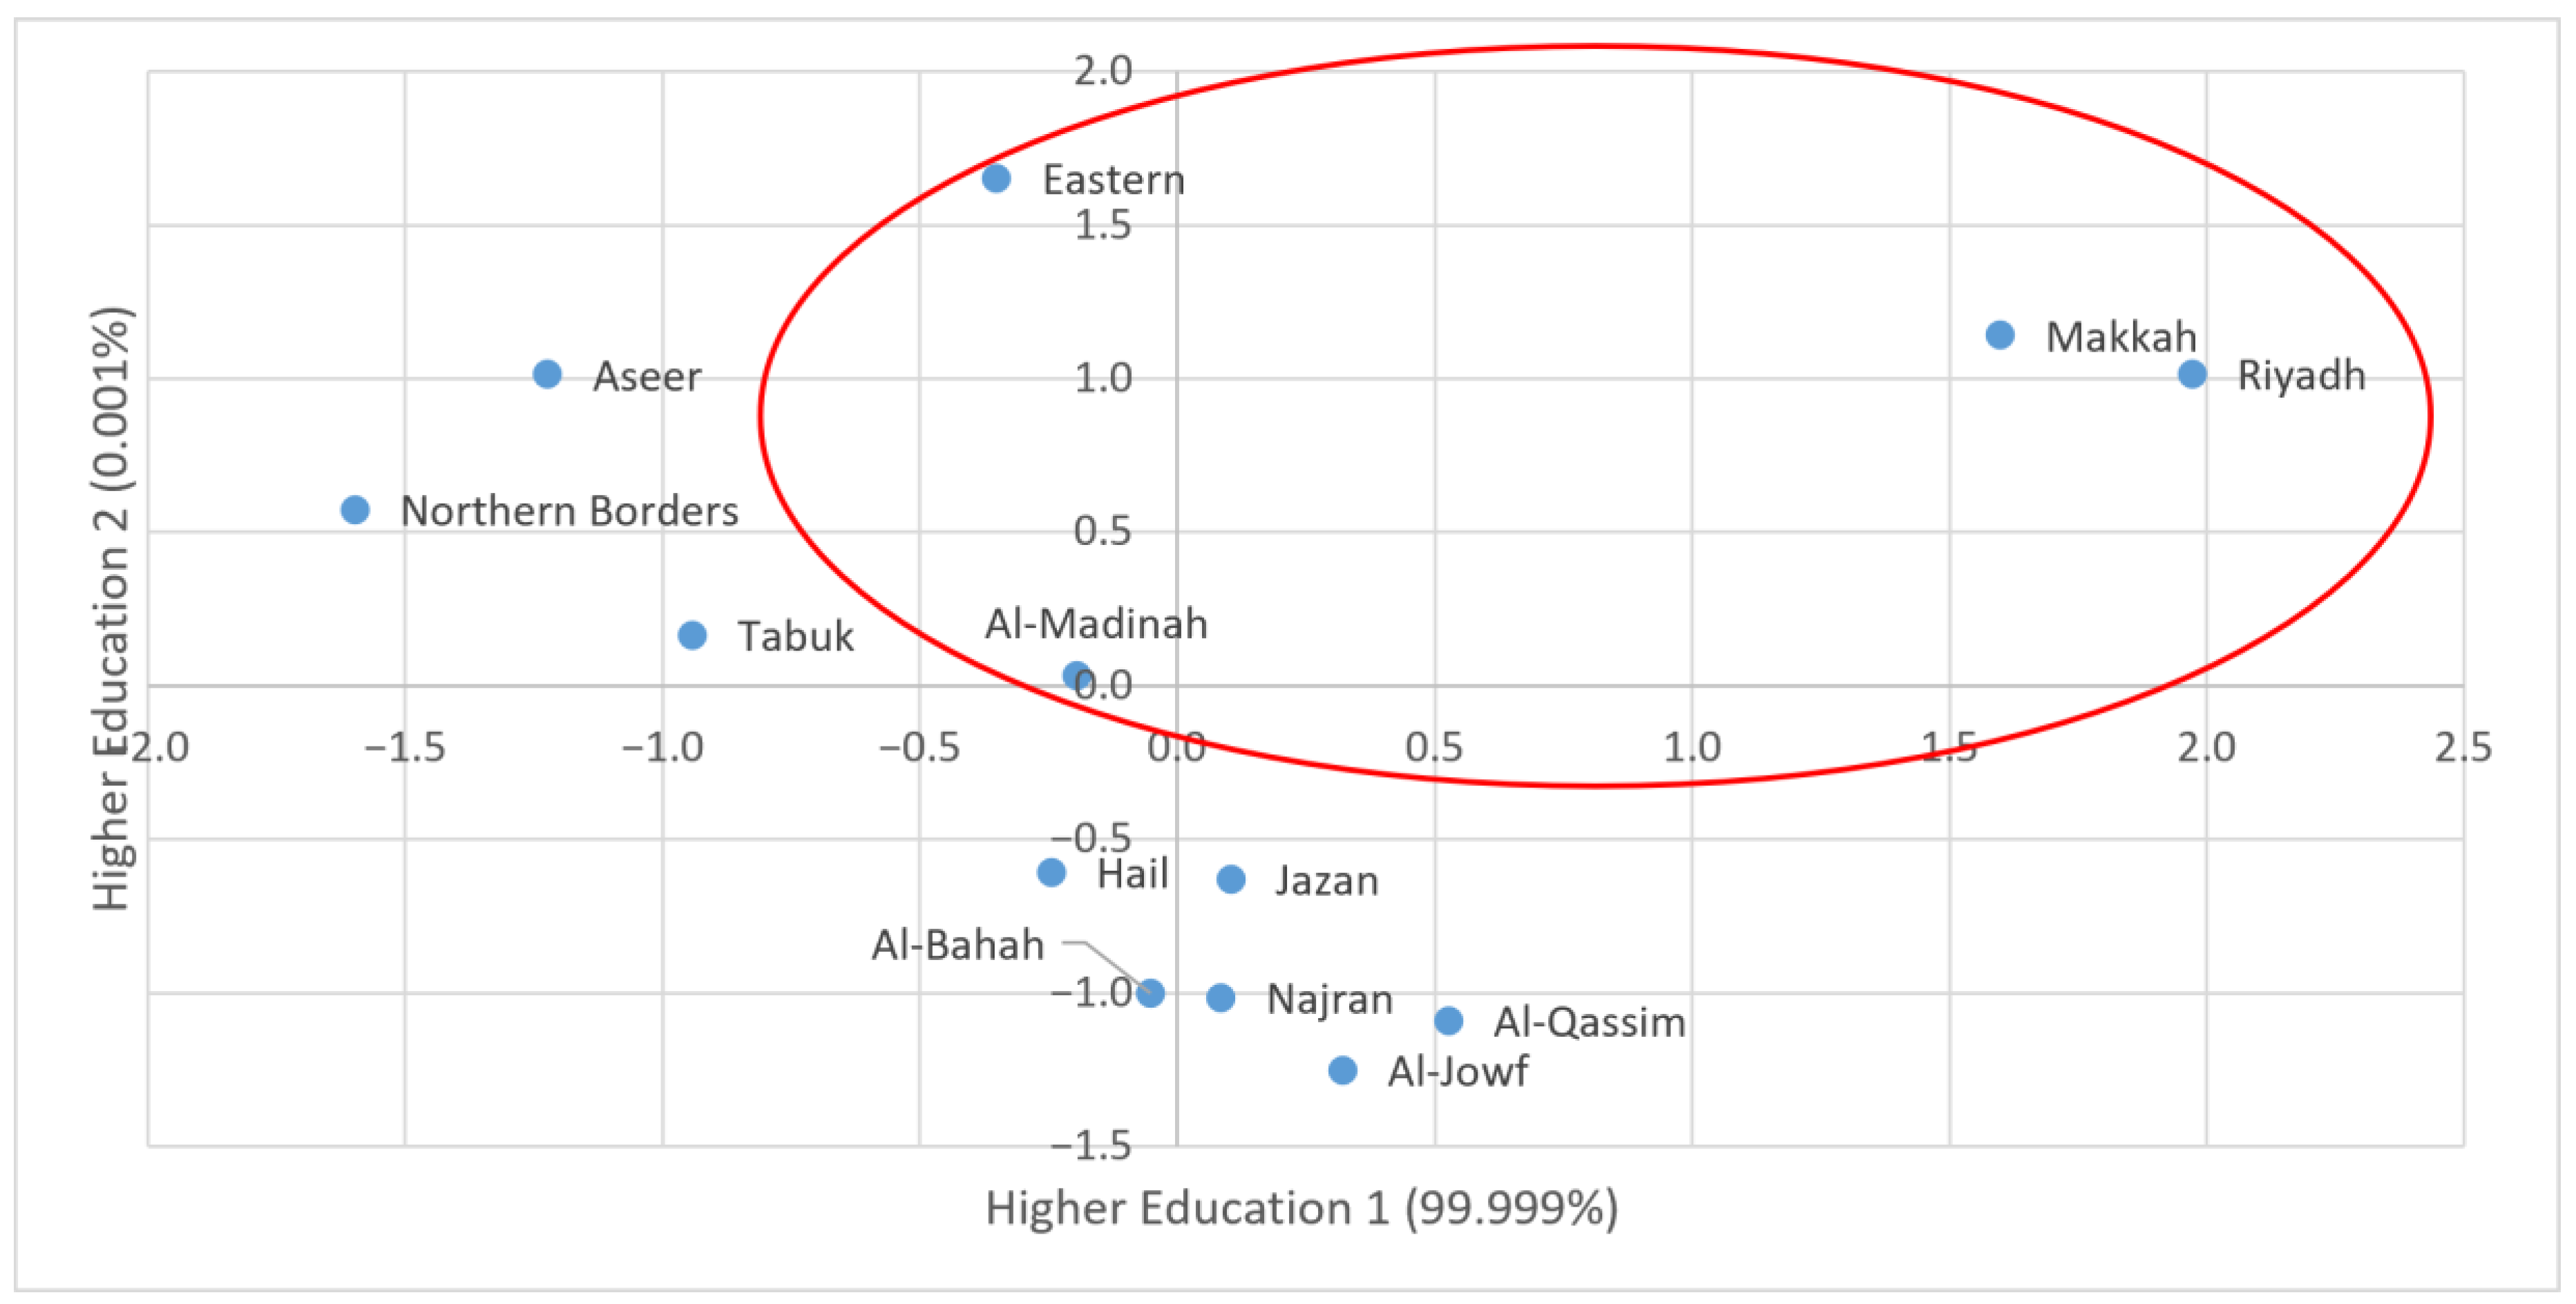This screenshot has width=2576, height=1304.
Task: Click the Northern Borders data point
Action: [x=355, y=510]
